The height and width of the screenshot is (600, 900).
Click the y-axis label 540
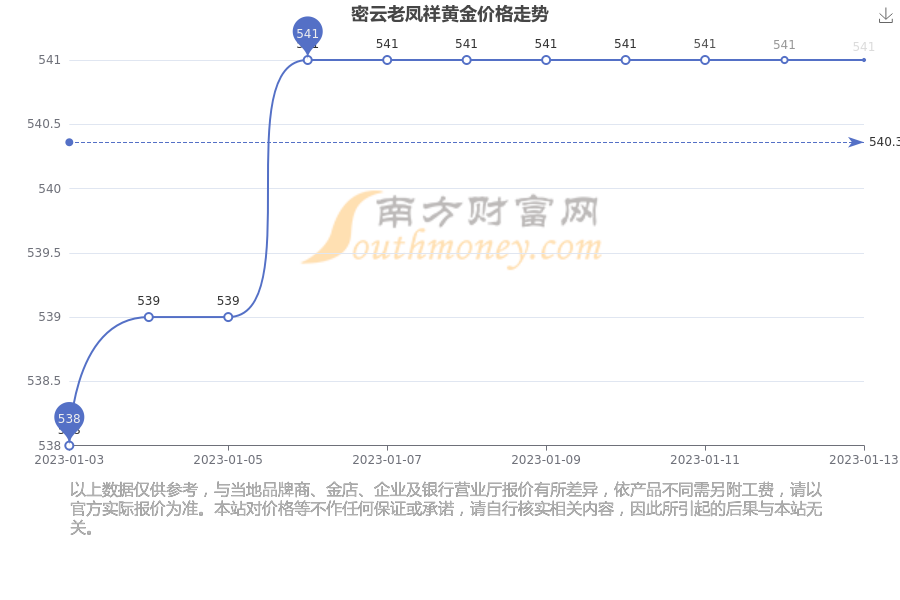coord(49,188)
